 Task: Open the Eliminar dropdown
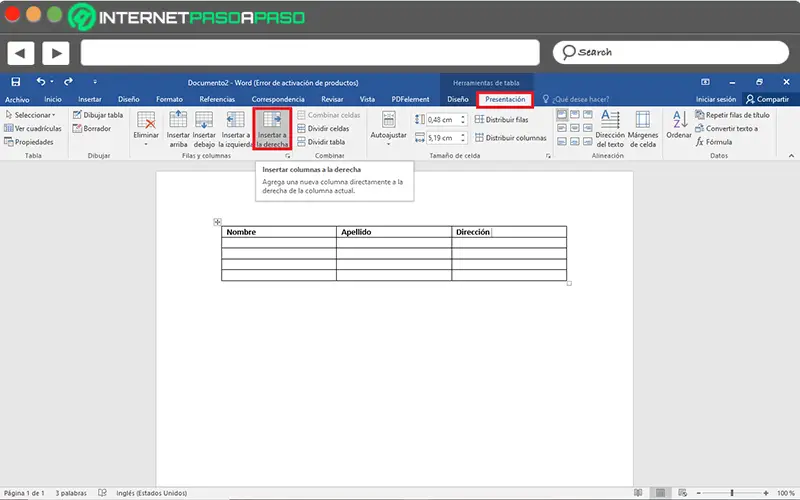[146, 129]
